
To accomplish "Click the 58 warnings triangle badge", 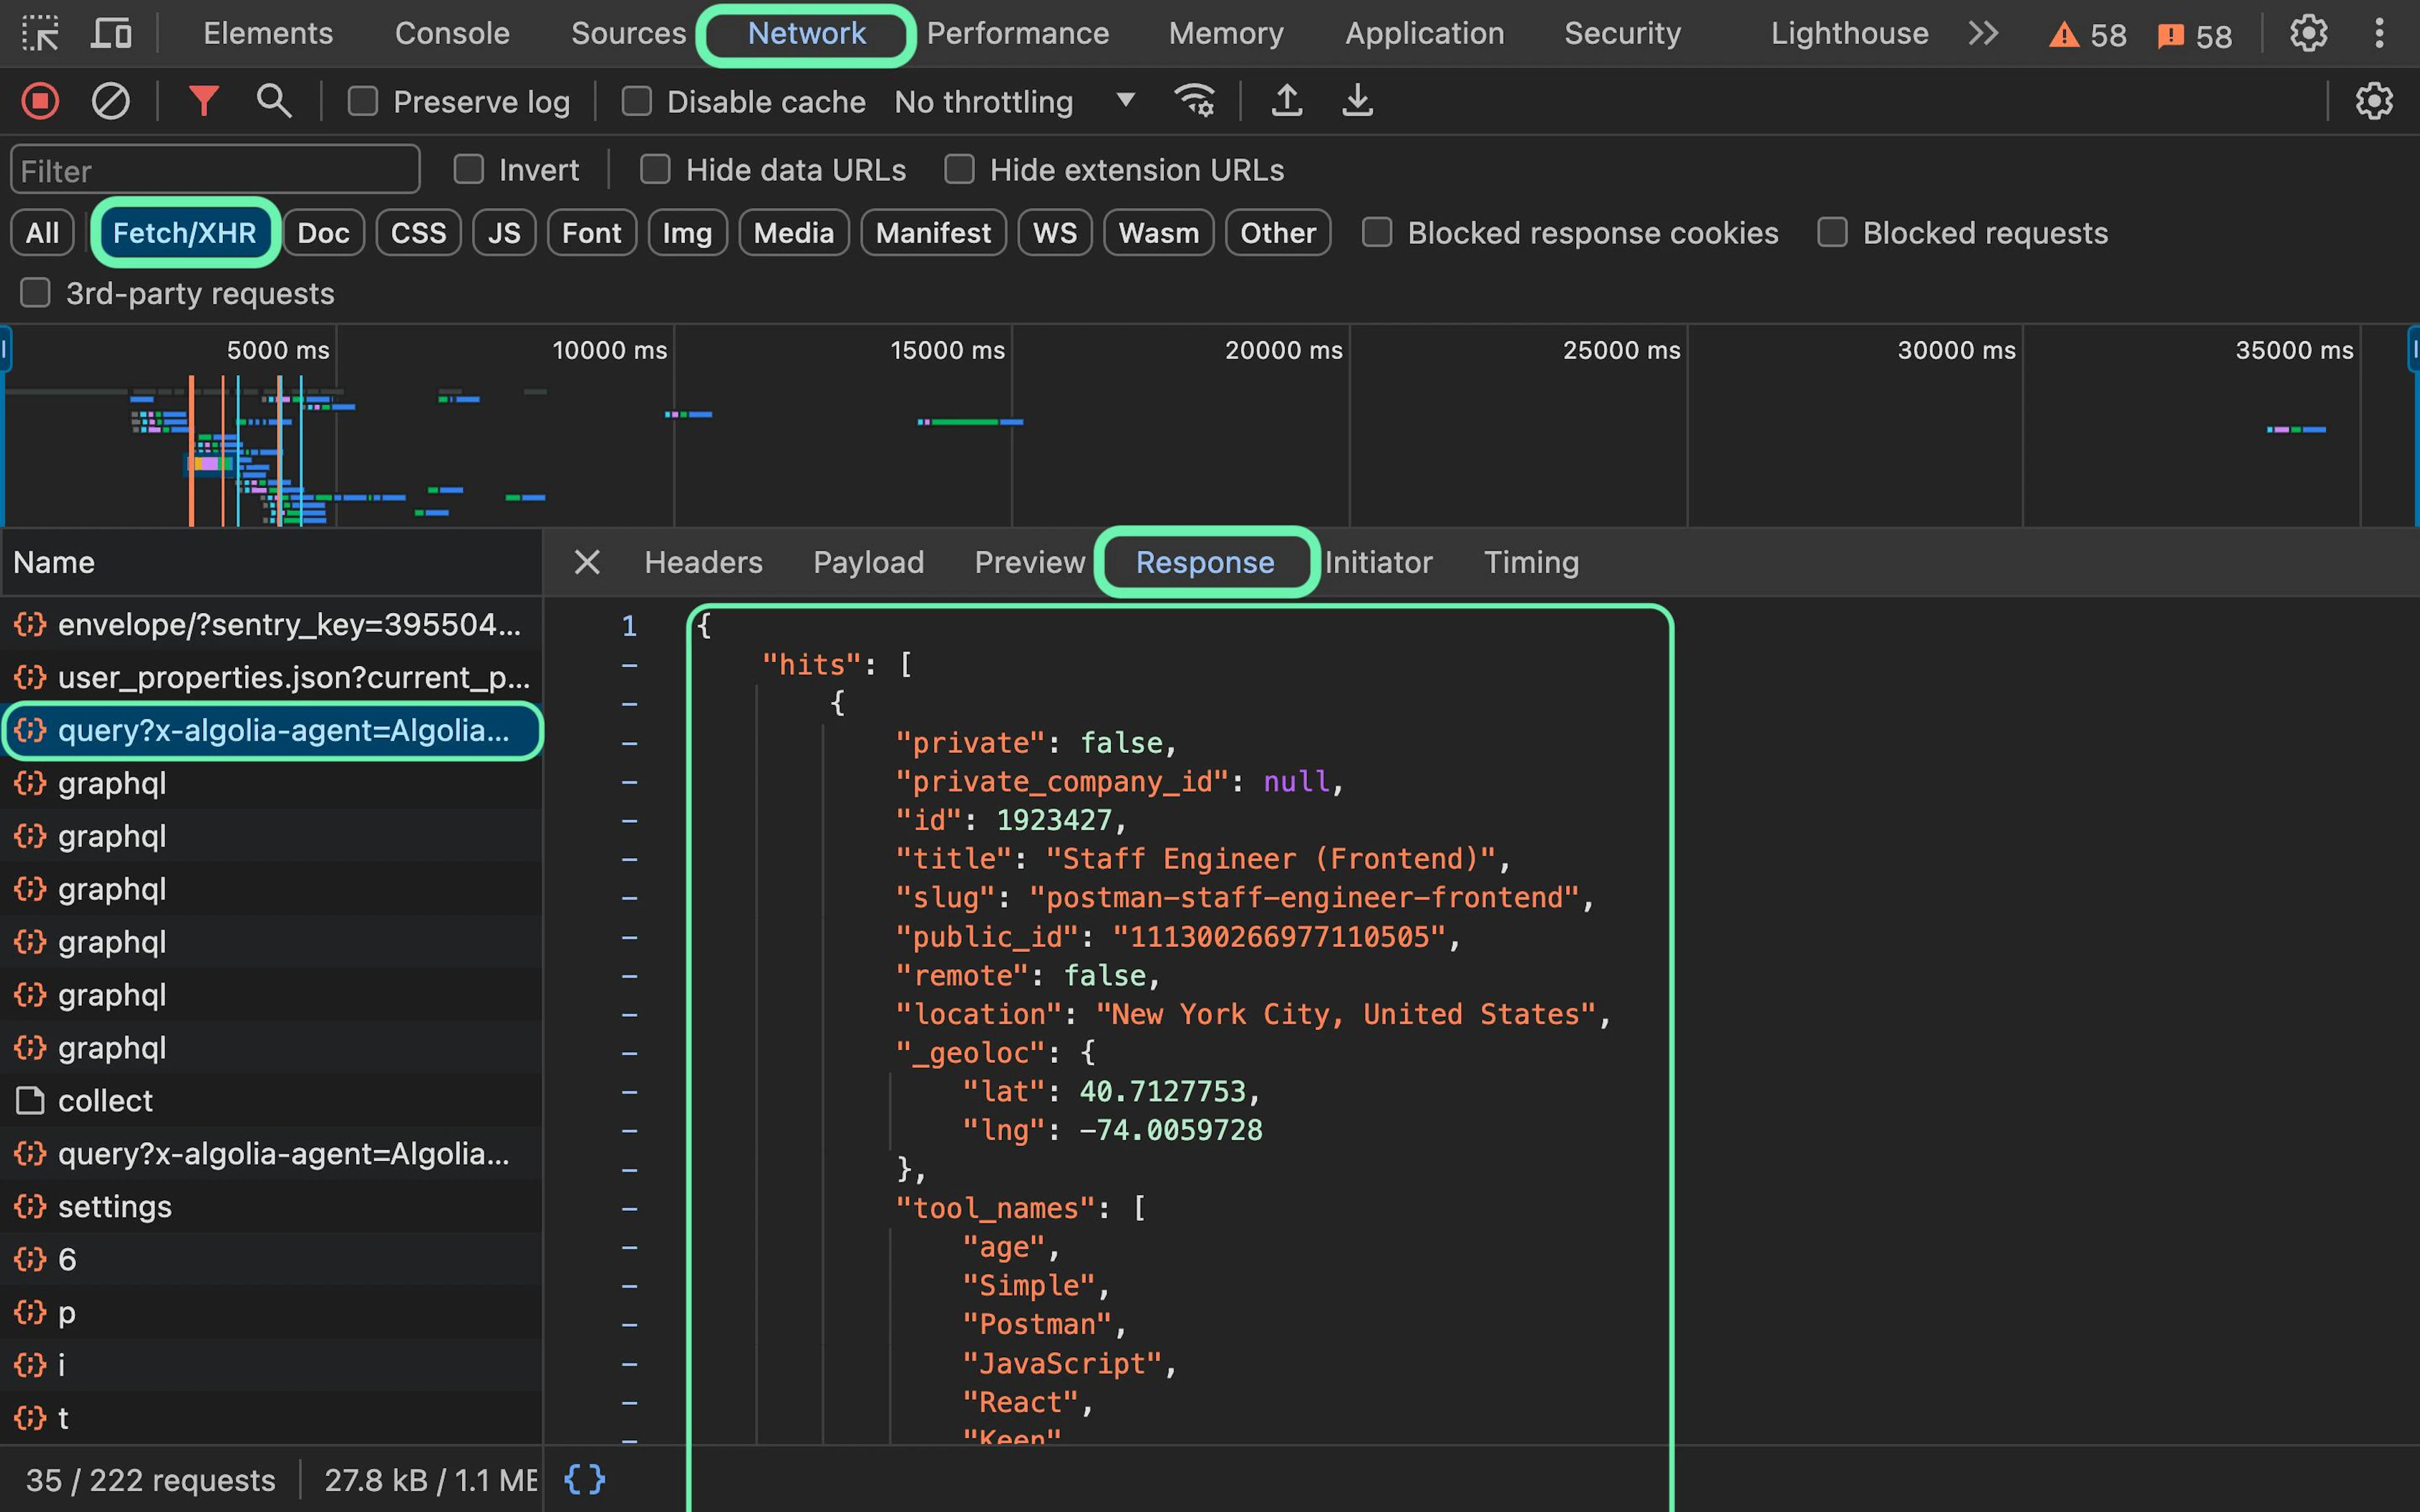I will [x=2087, y=36].
